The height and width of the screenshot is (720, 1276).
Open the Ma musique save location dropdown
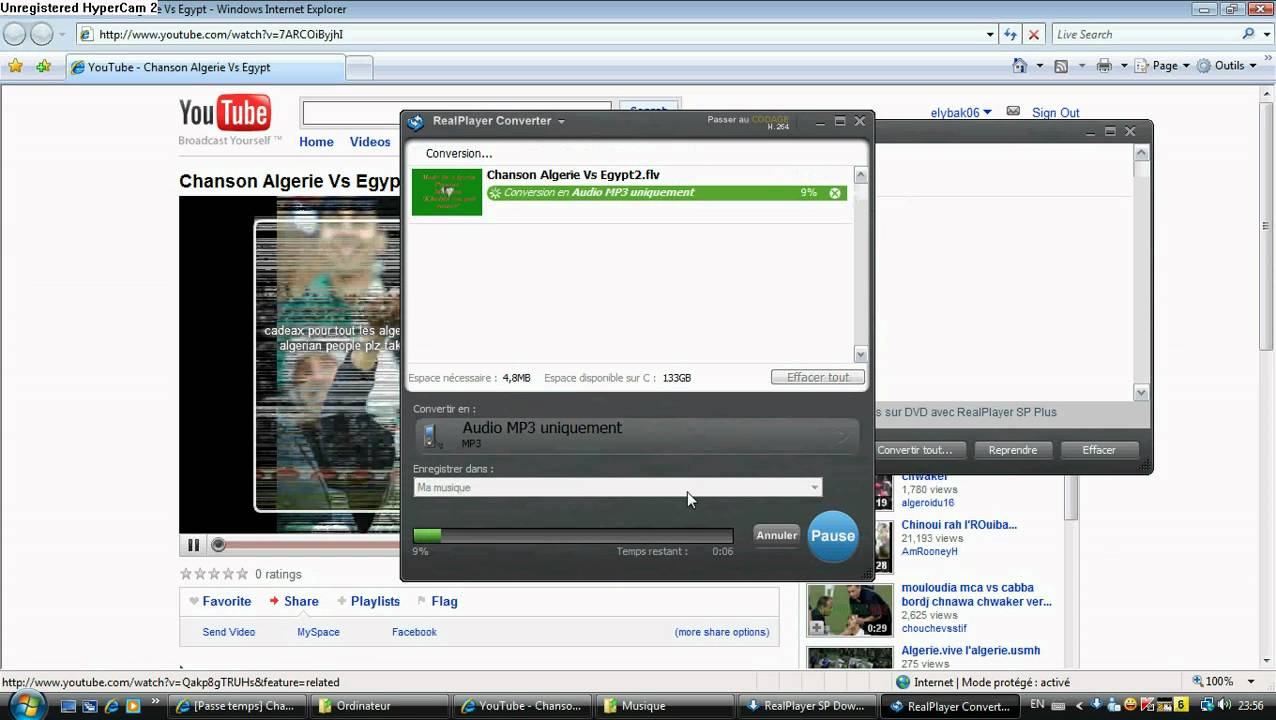618,487
